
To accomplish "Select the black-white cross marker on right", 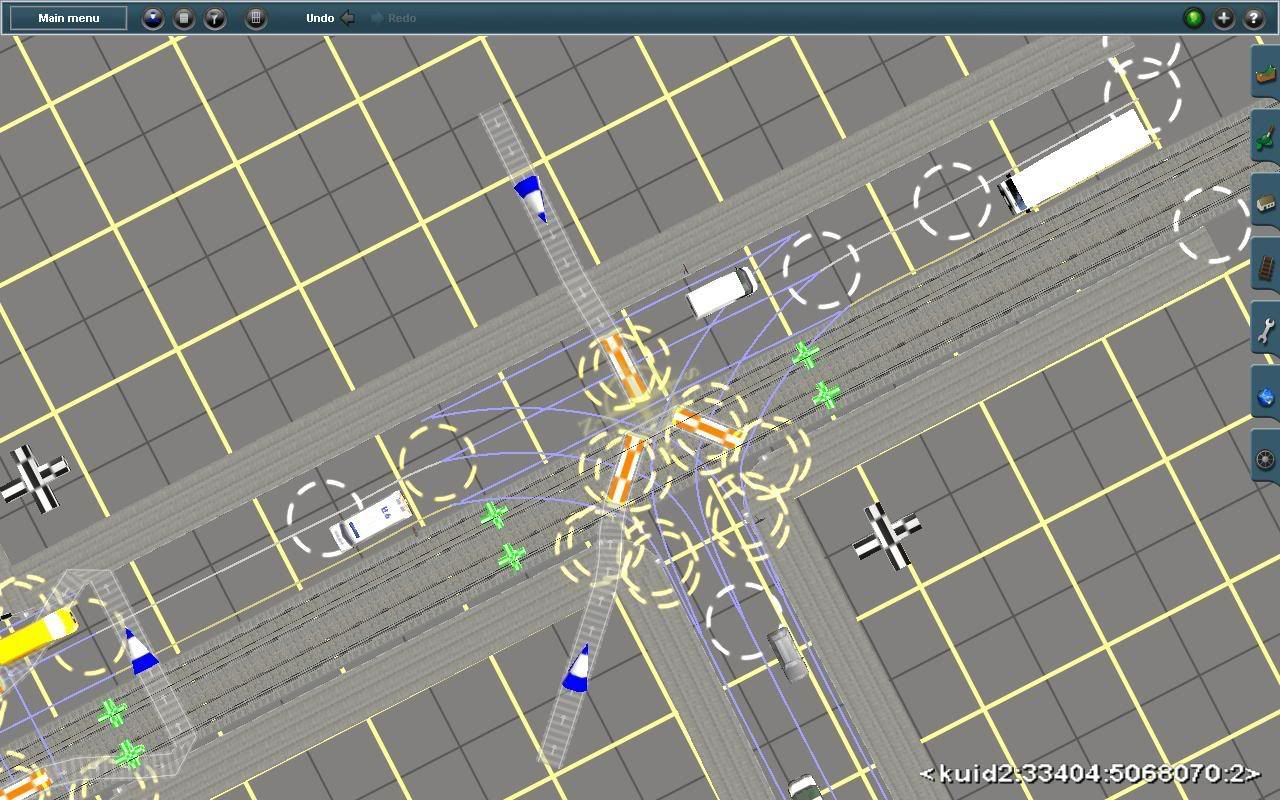I will (x=887, y=535).
